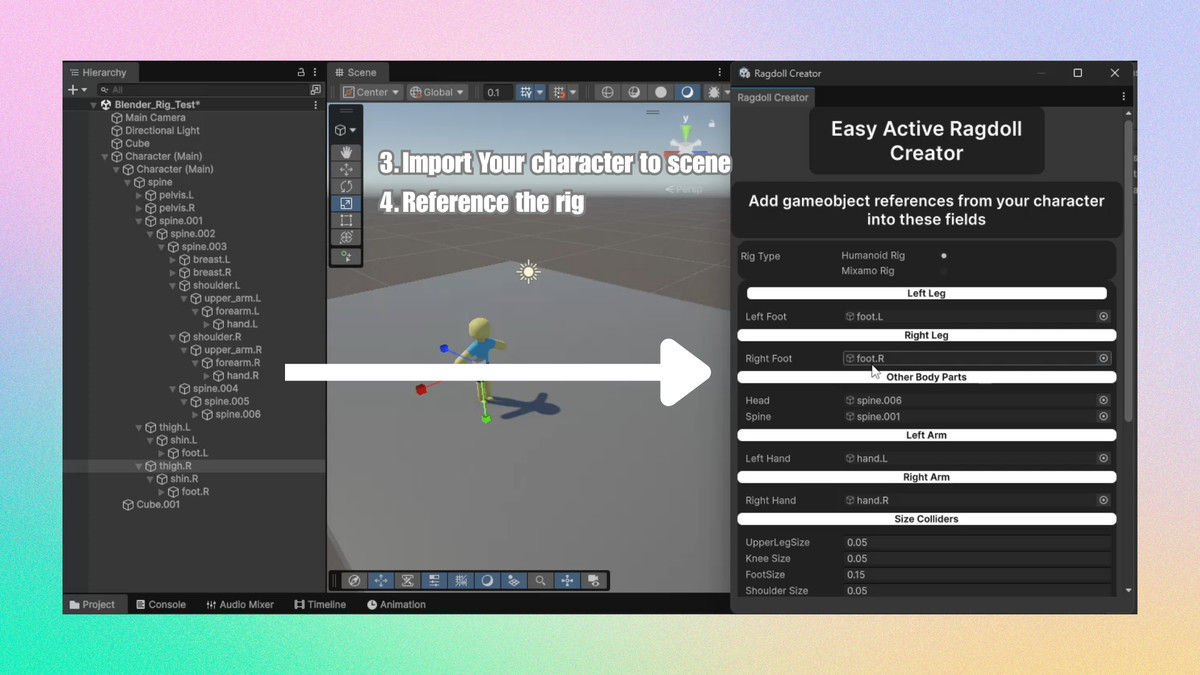The width and height of the screenshot is (1200, 675).
Task: Switch to the Rect tool
Action: (346, 218)
